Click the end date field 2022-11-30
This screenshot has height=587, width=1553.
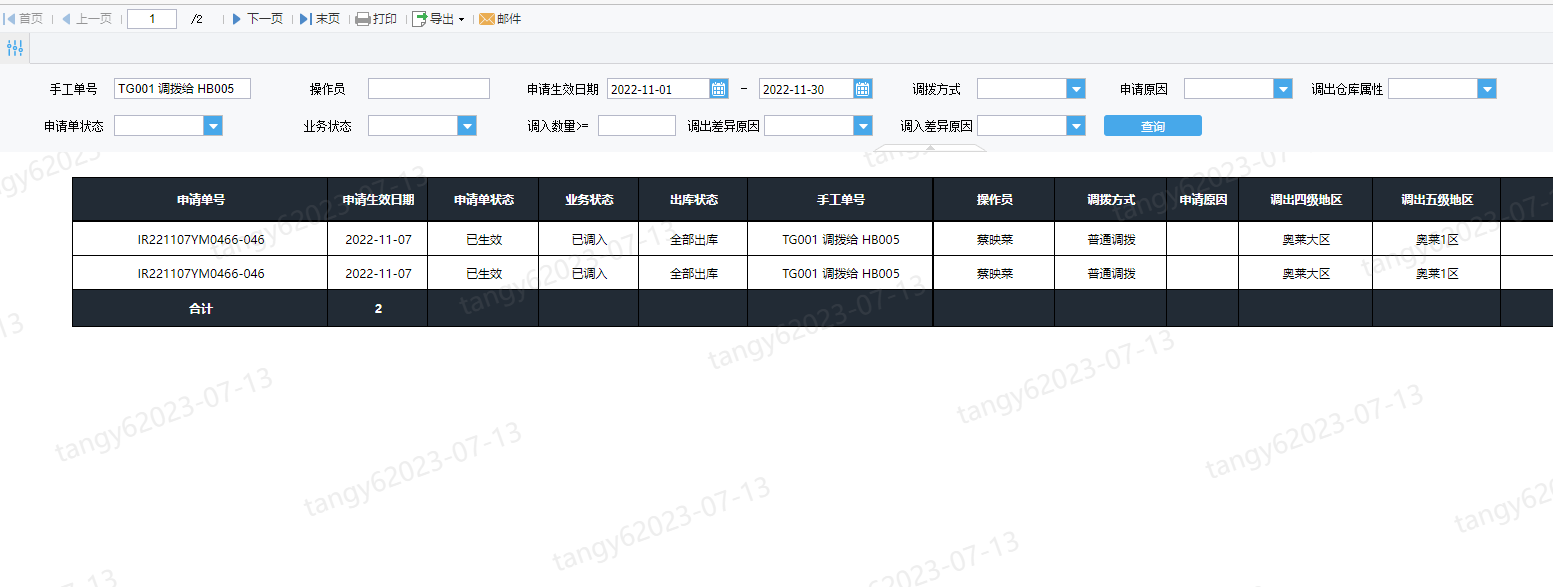pyautogui.click(x=807, y=89)
